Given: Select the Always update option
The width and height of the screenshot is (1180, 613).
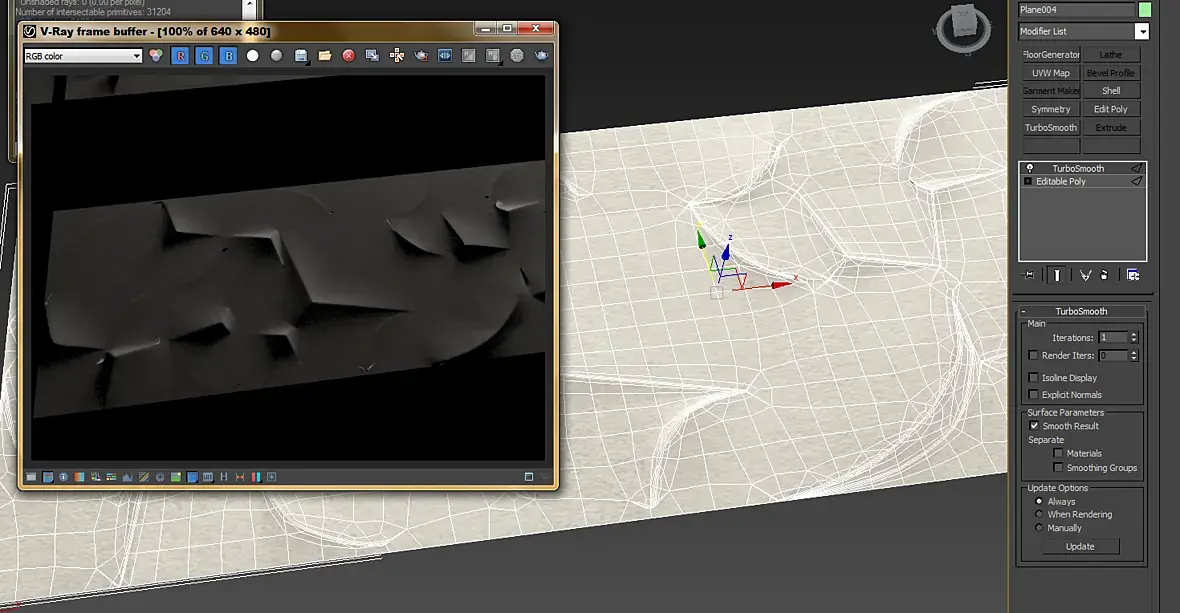Looking at the screenshot, I should pyautogui.click(x=1039, y=501).
